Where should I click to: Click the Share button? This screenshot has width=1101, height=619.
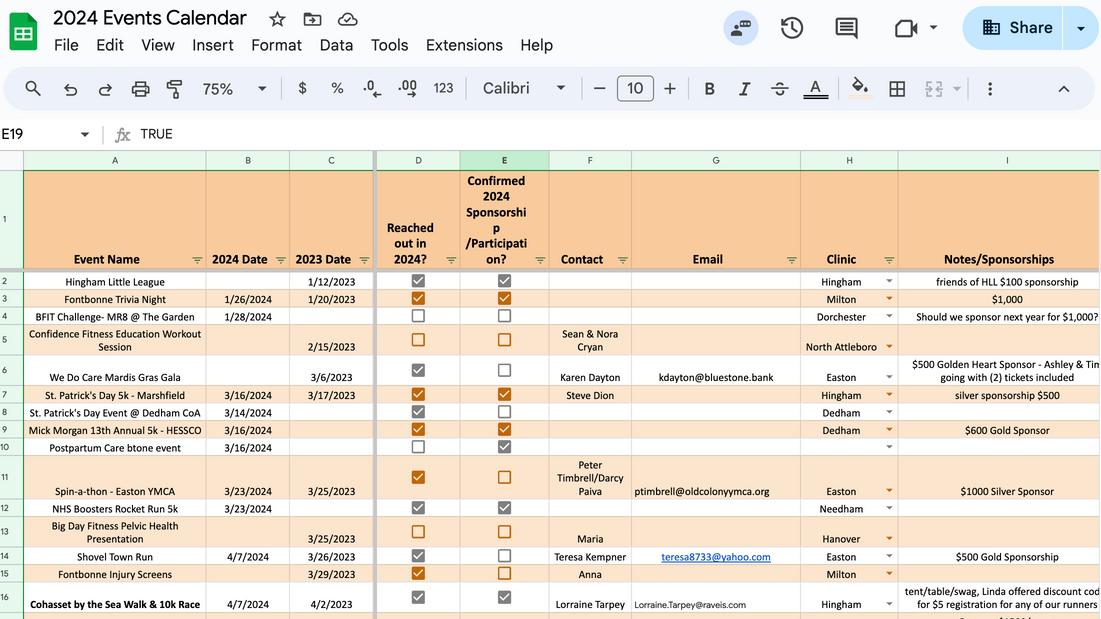click(x=1017, y=28)
